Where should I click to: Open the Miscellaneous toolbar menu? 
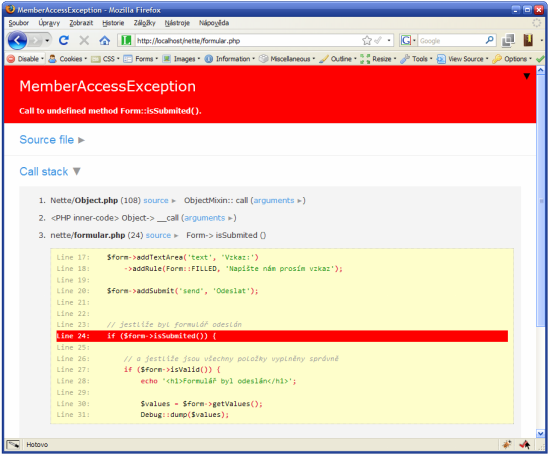287,59
